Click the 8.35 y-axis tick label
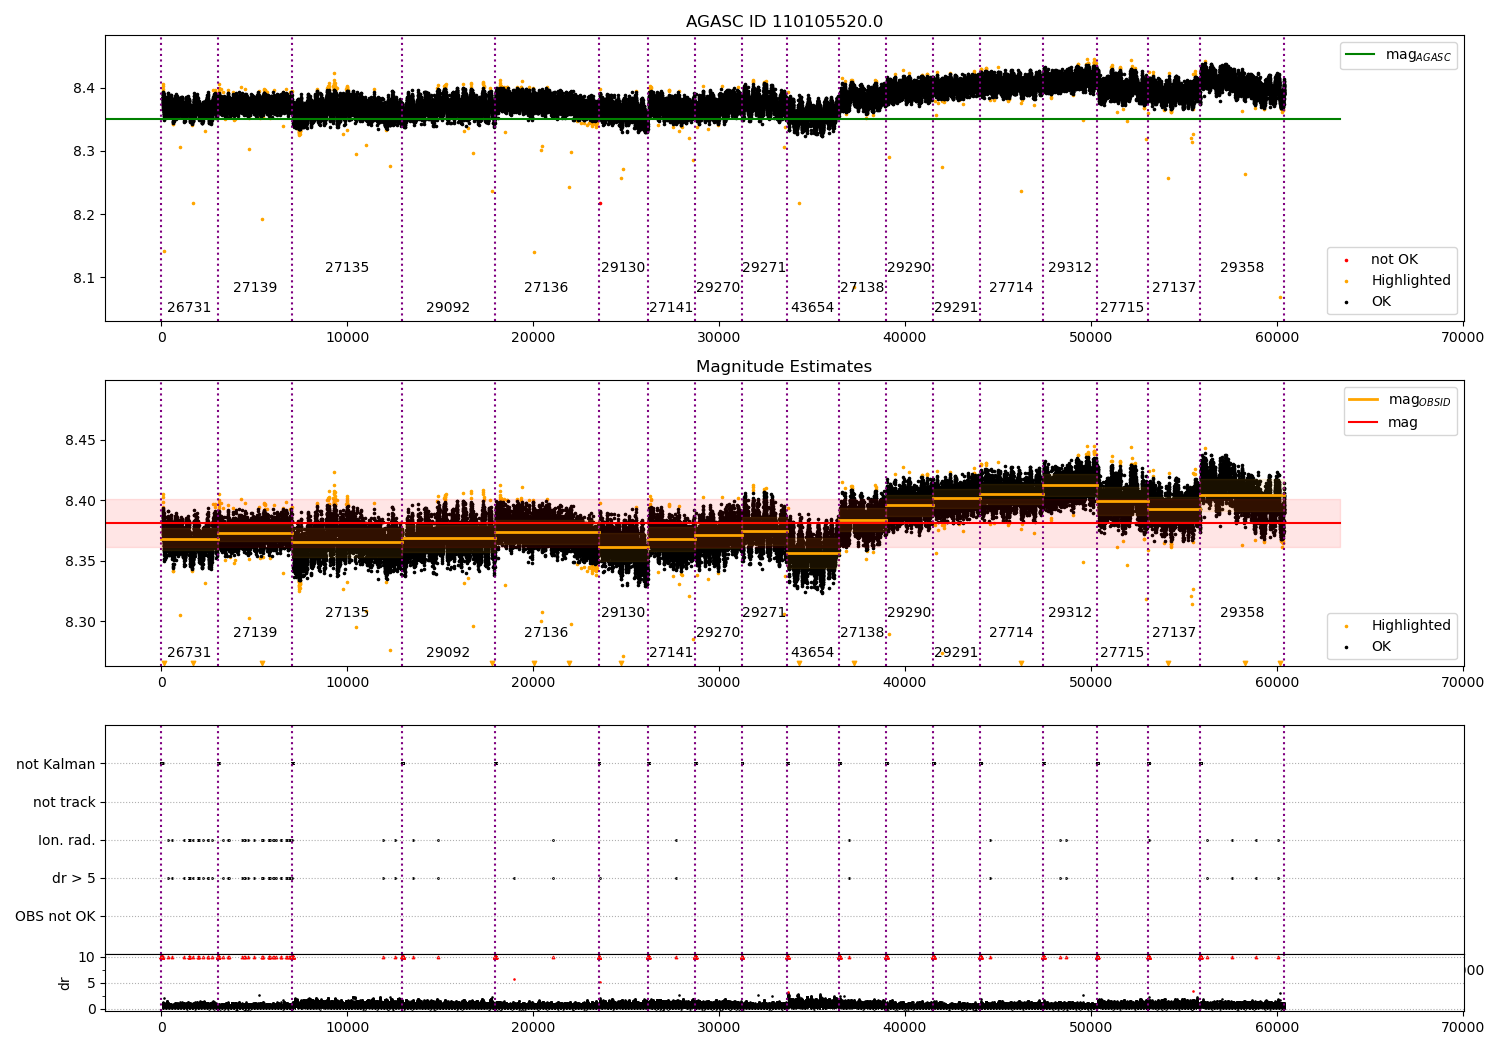 80,561
